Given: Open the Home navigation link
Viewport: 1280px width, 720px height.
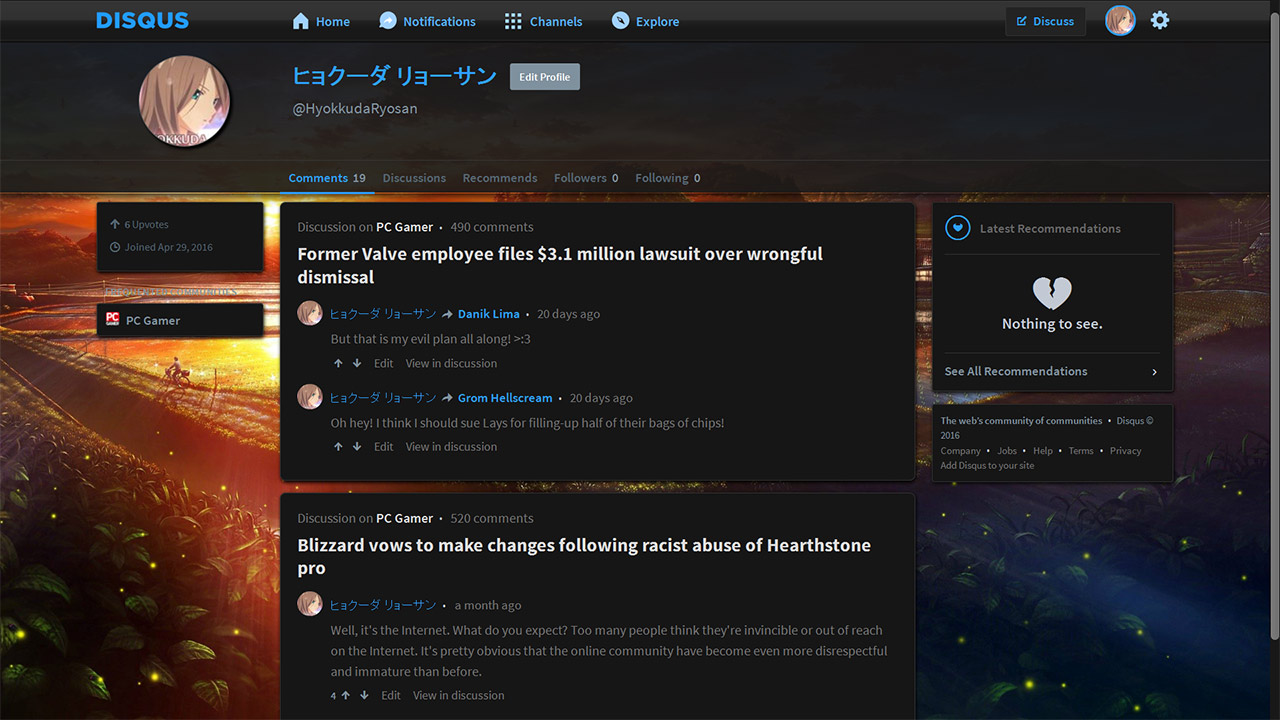Looking at the screenshot, I should pyautogui.click(x=333, y=21).
